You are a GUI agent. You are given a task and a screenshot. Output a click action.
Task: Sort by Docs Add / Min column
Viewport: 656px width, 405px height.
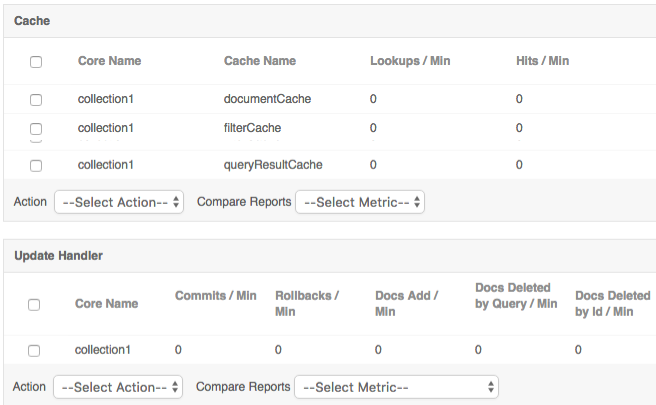pyautogui.click(x=406, y=303)
